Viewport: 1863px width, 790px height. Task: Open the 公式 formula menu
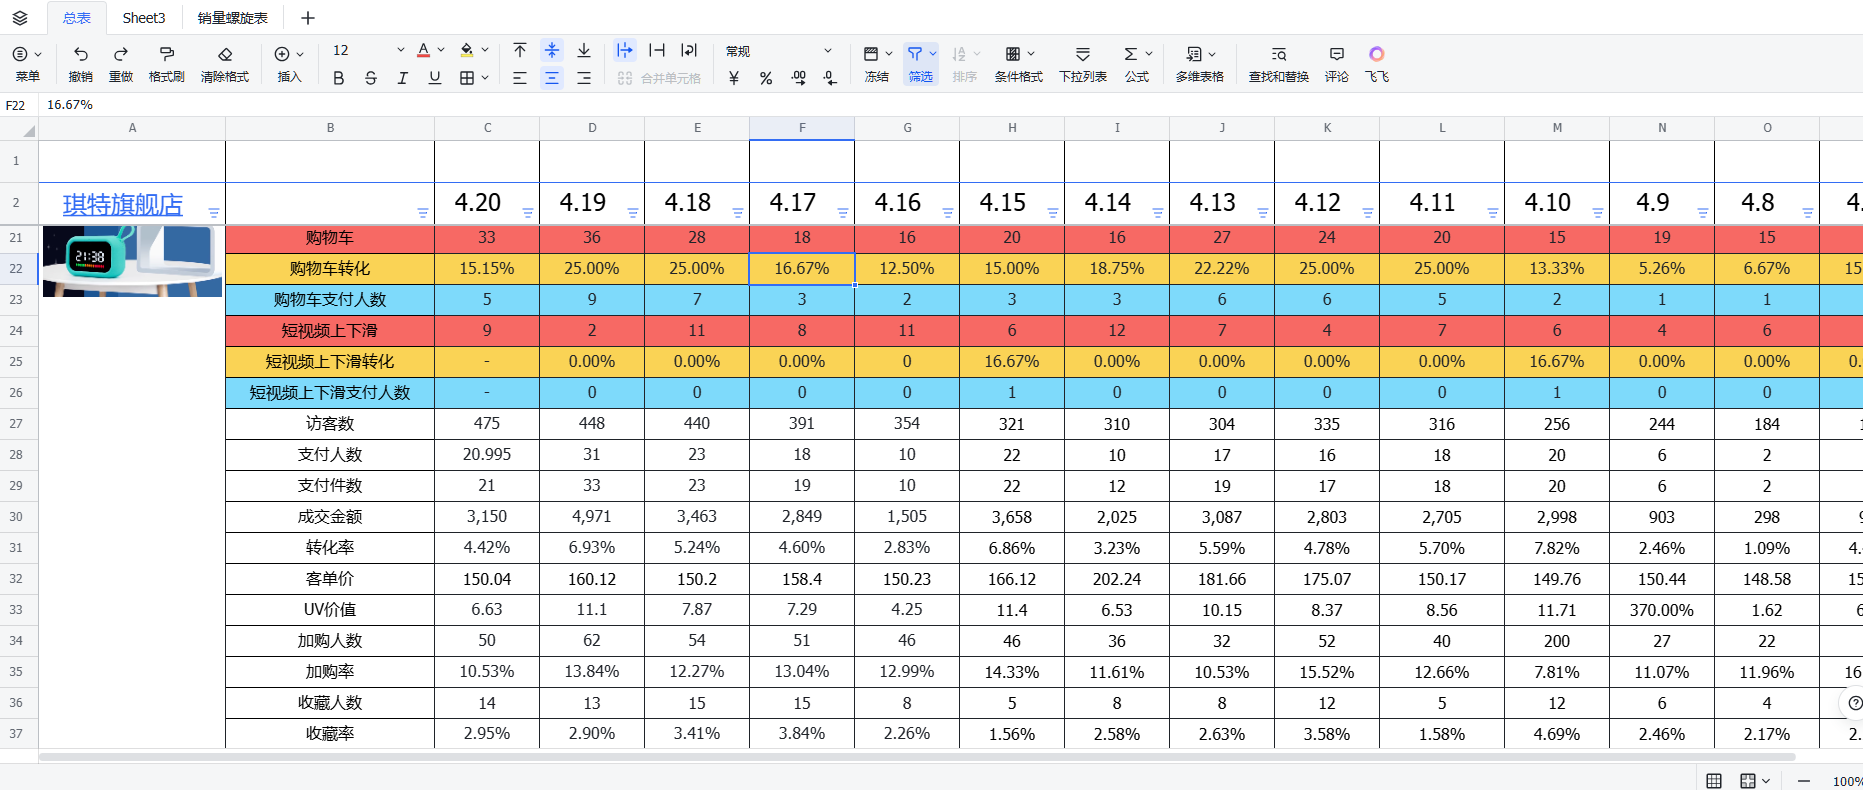(1137, 63)
